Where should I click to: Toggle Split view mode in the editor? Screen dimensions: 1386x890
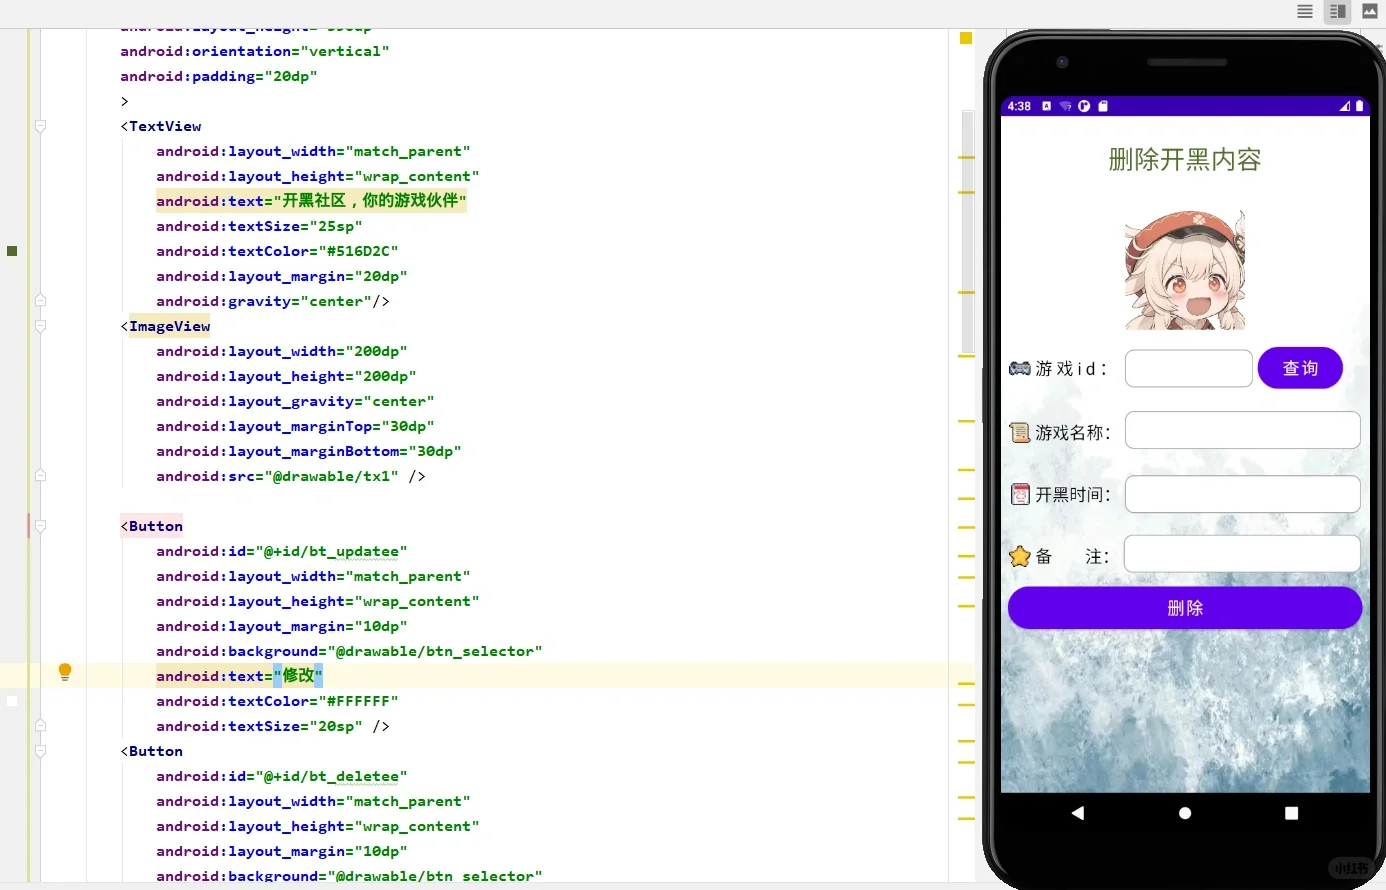click(x=1337, y=11)
